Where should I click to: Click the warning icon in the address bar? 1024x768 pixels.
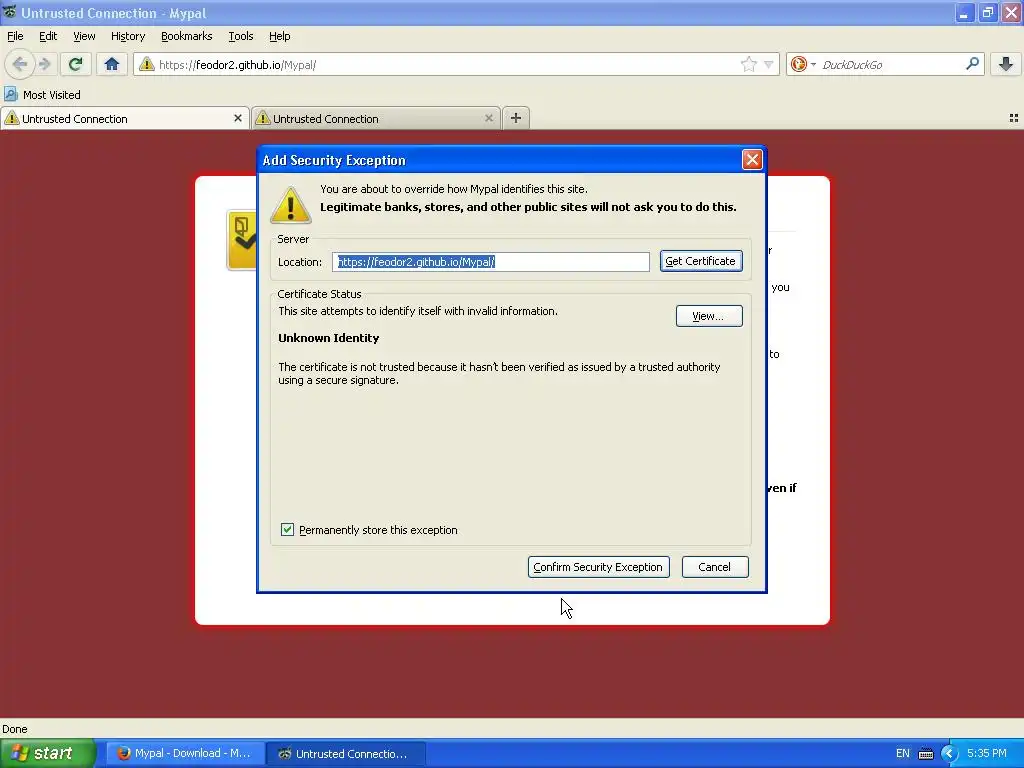tap(147, 64)
